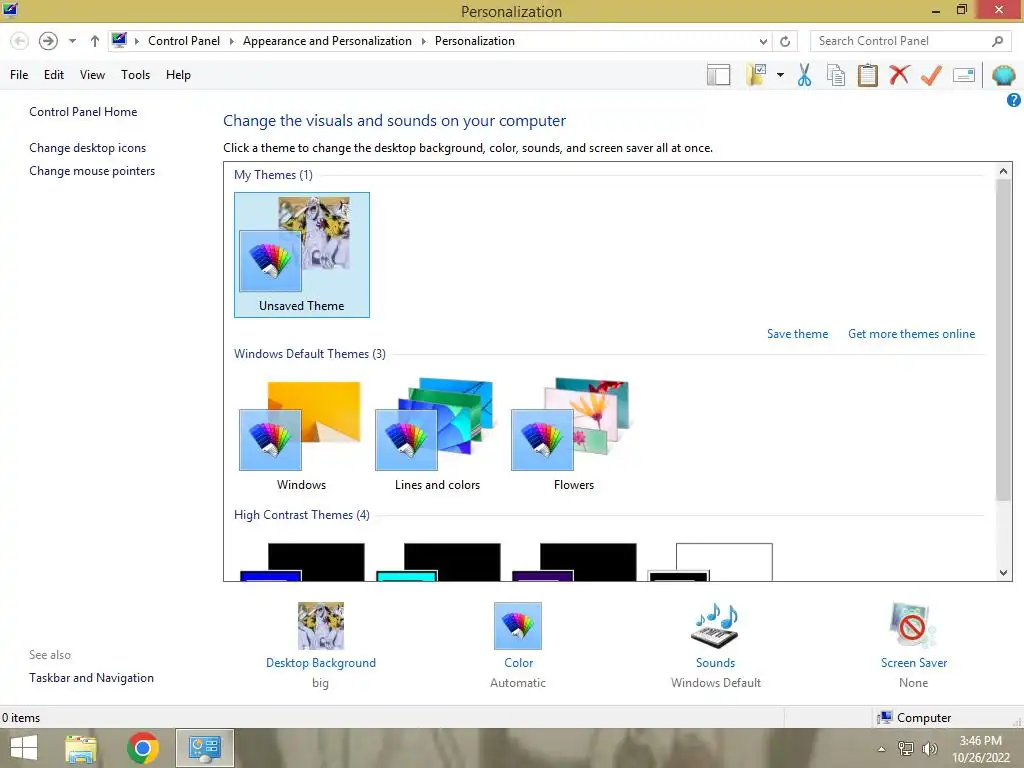Open the View menu
Image resolution: width=1024 pixels, height=768 pixels.
tap(92, 75)
